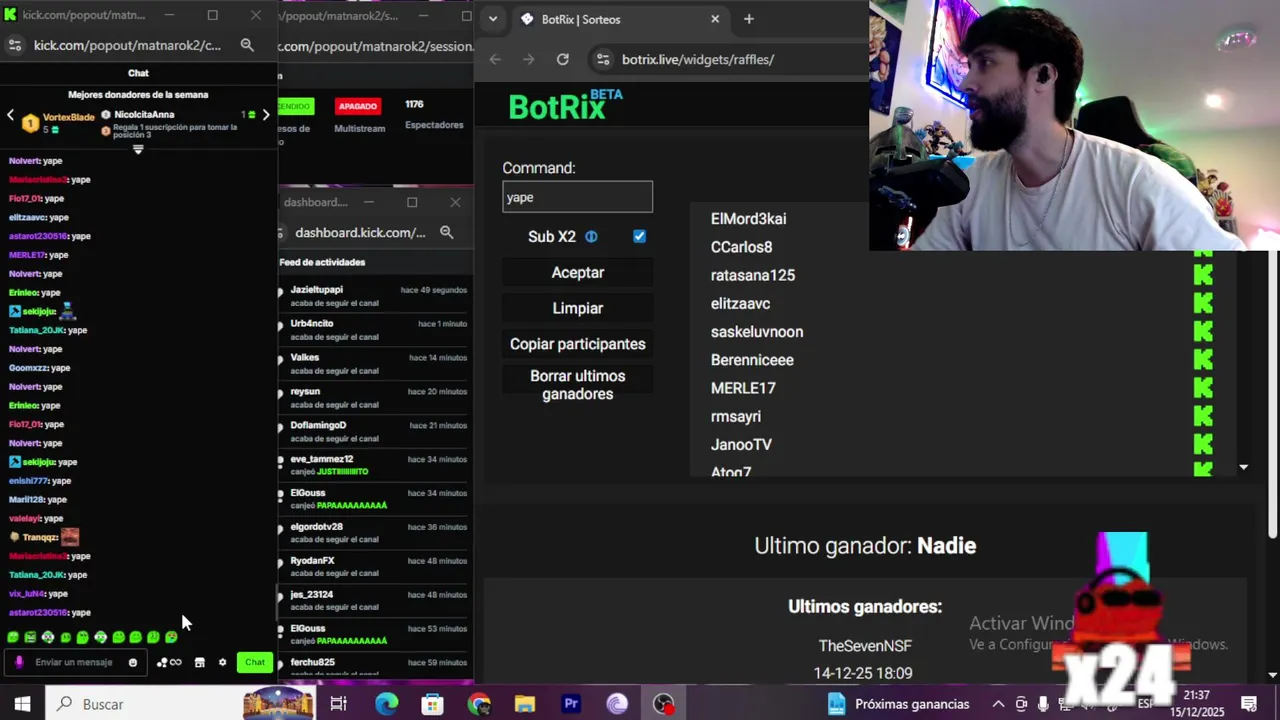Click the green ENCENDIDO status toggle

pos(296,106)
